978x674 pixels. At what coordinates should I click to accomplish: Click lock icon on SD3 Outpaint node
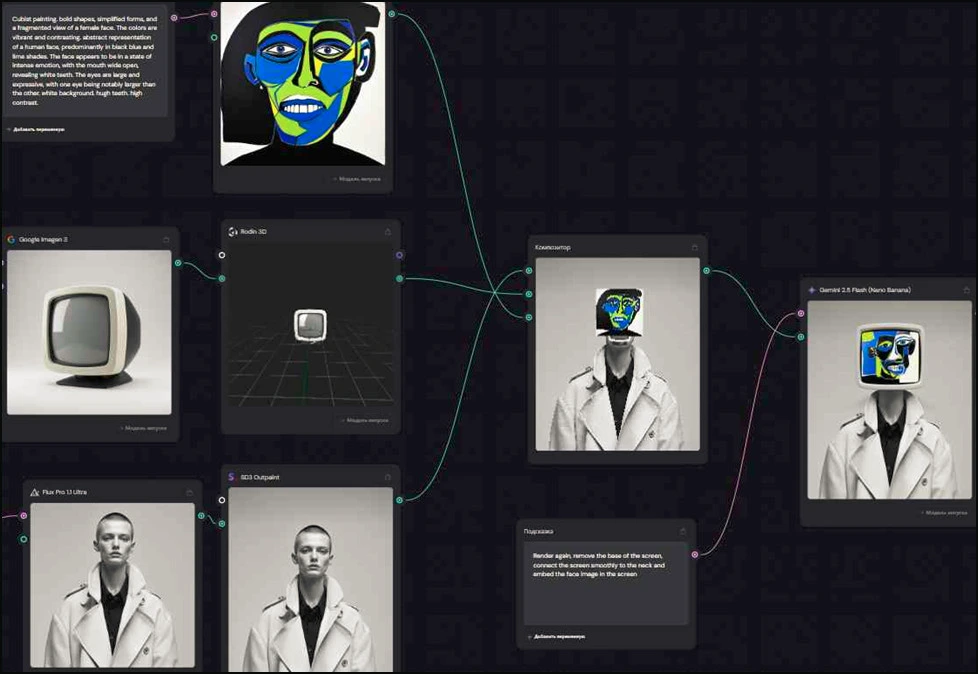tap(388, 477)
